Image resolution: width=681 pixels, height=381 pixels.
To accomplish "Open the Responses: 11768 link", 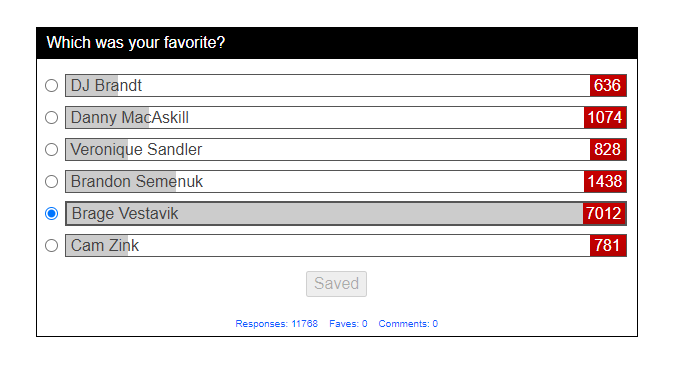I will point(276,324).
